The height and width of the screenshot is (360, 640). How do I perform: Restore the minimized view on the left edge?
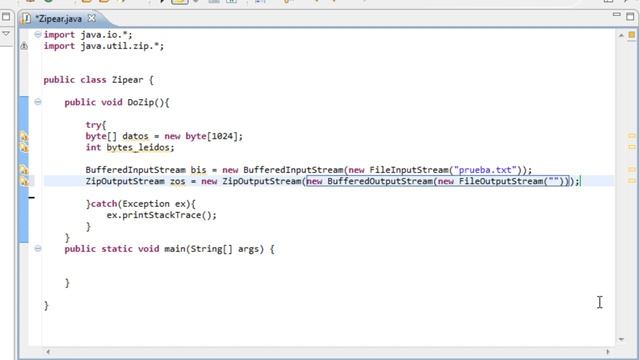tap(6, 17)
